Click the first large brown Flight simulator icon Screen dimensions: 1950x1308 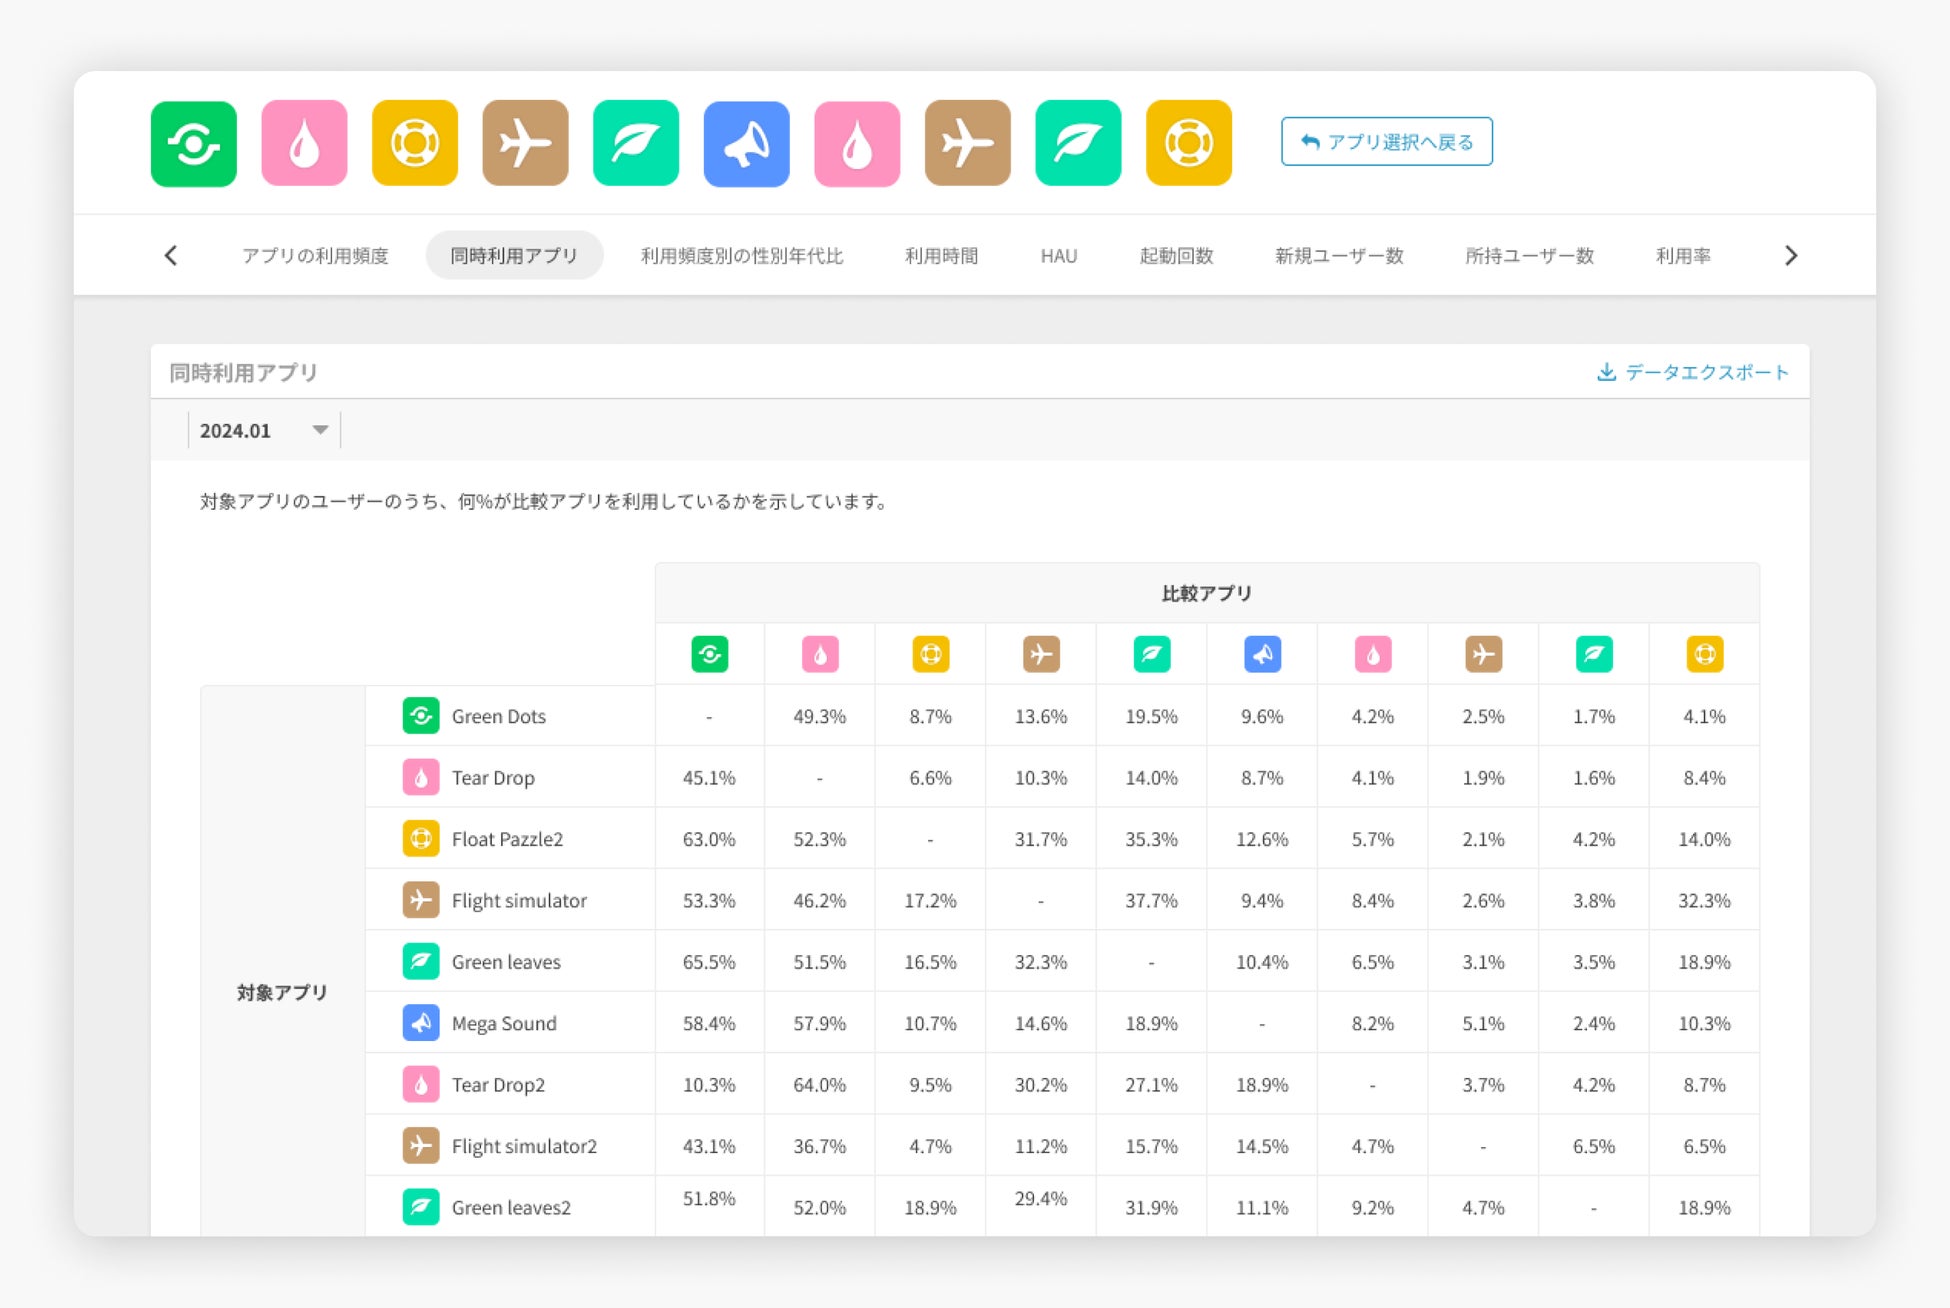pyautogui.click(x=525, y=144)
